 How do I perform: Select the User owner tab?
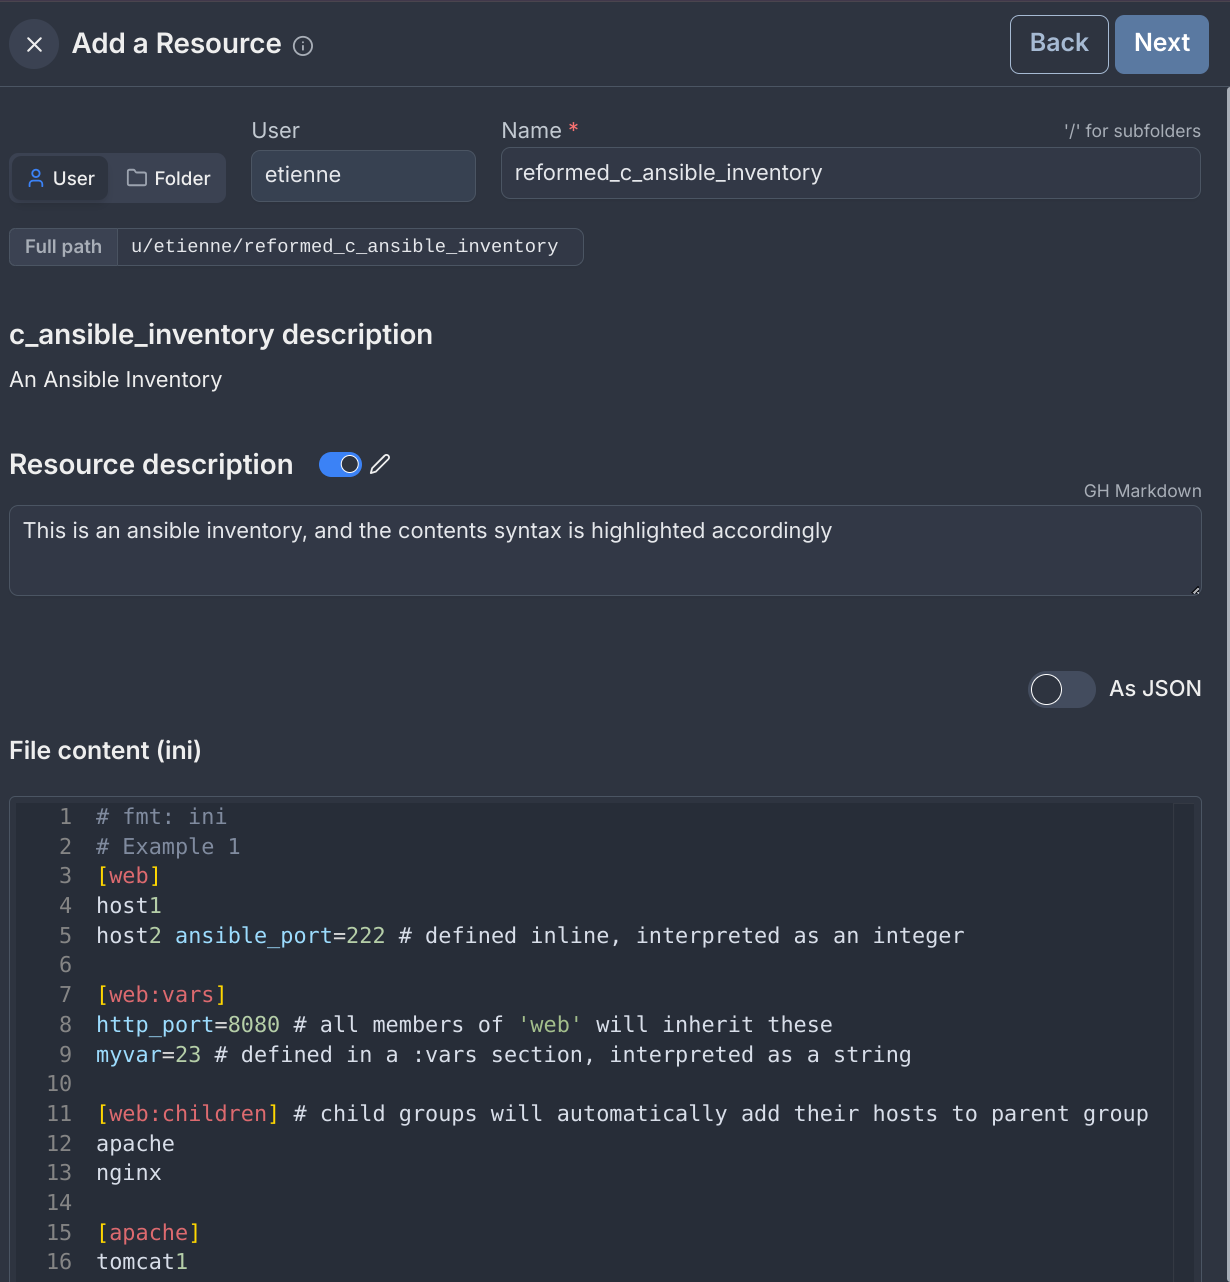coord(61,178)
